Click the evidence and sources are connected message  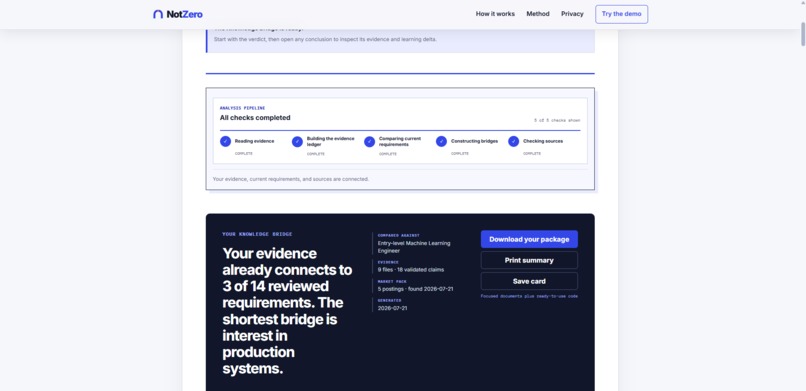click(x=290, y=179)
